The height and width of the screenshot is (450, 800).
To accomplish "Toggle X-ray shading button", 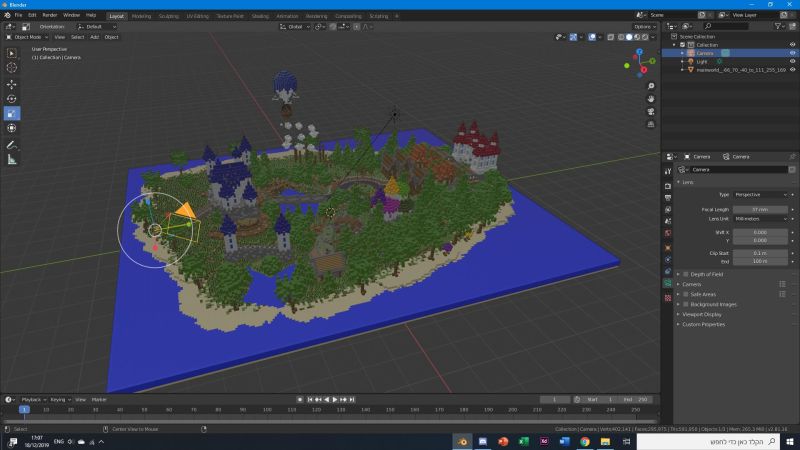I will coord(611,37).
